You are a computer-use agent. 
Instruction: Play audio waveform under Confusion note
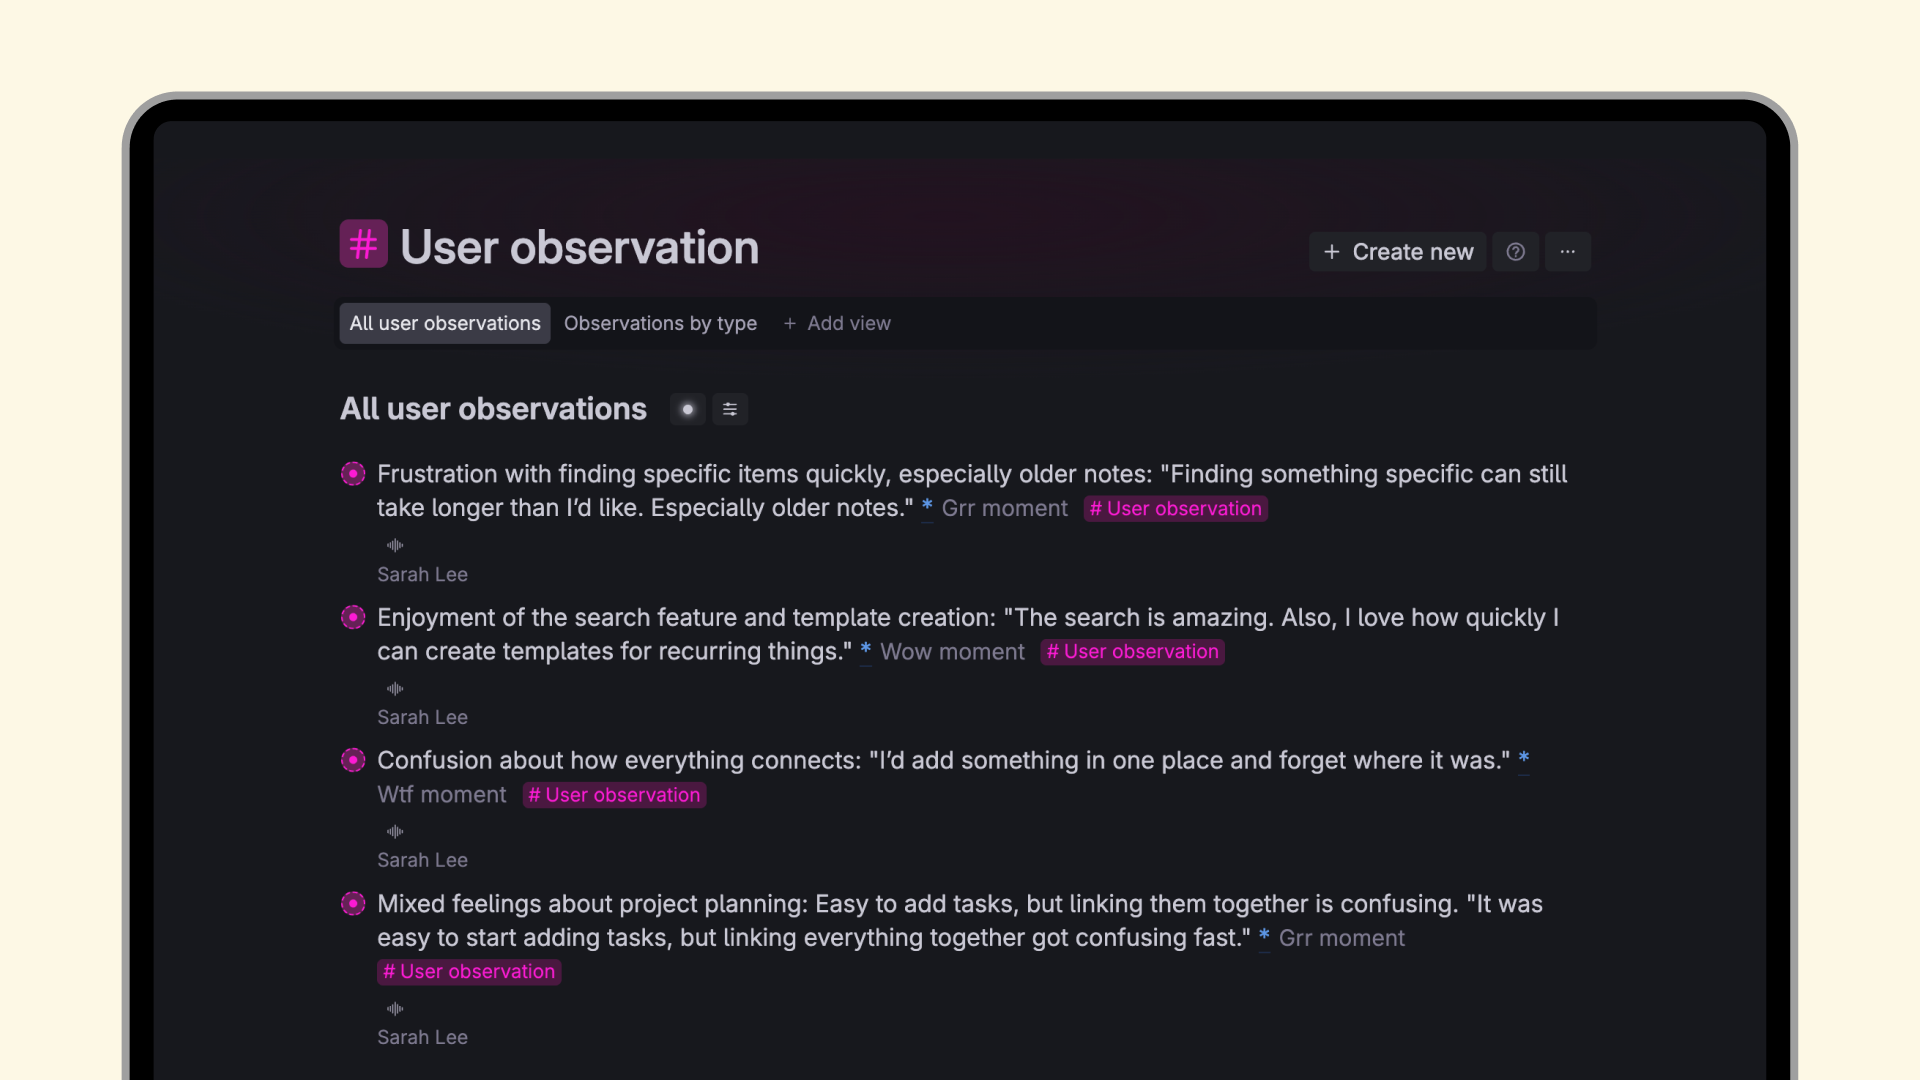point(395,831)
